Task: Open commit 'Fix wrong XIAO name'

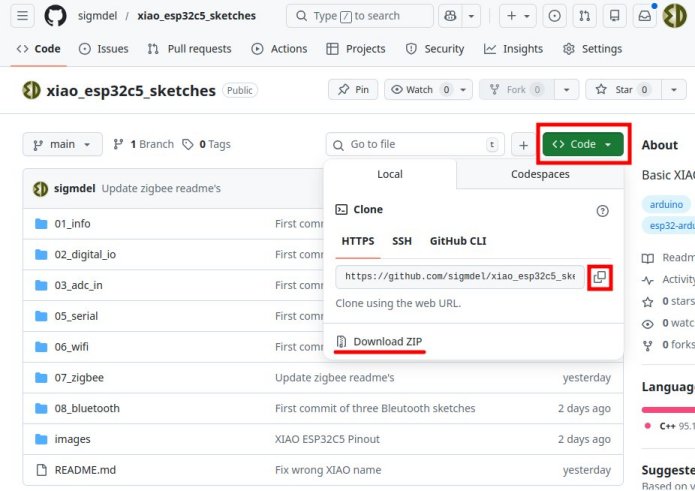Action: coord(328,470)
